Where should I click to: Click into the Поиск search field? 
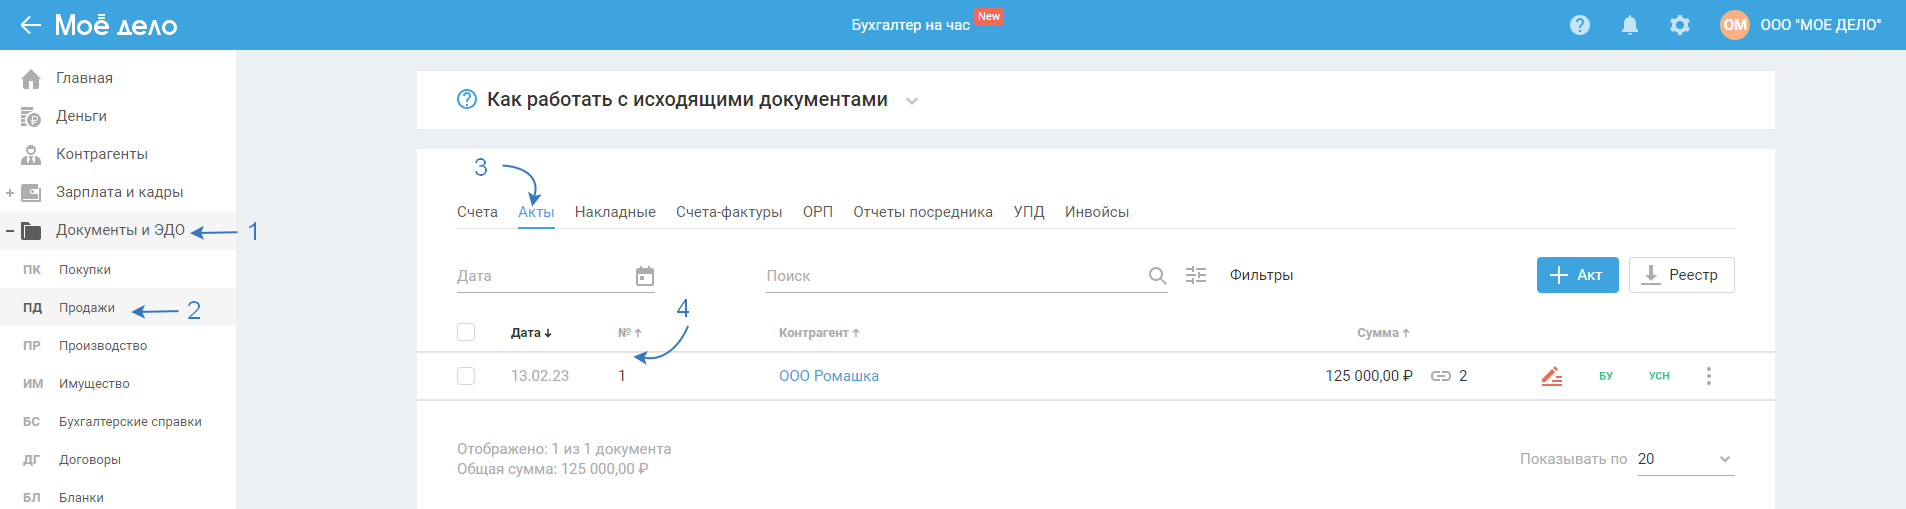pyautogui.click(x=950, y=276)
